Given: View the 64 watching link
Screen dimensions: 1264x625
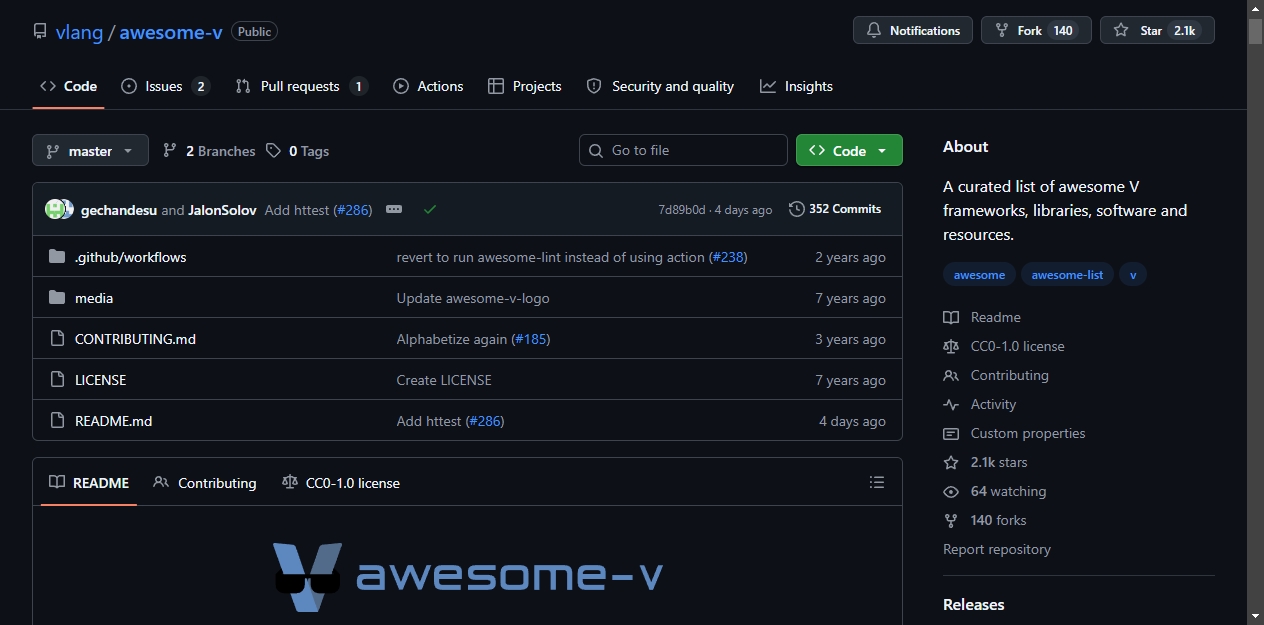Looking at the screenshot, I should tap(995, 491).
